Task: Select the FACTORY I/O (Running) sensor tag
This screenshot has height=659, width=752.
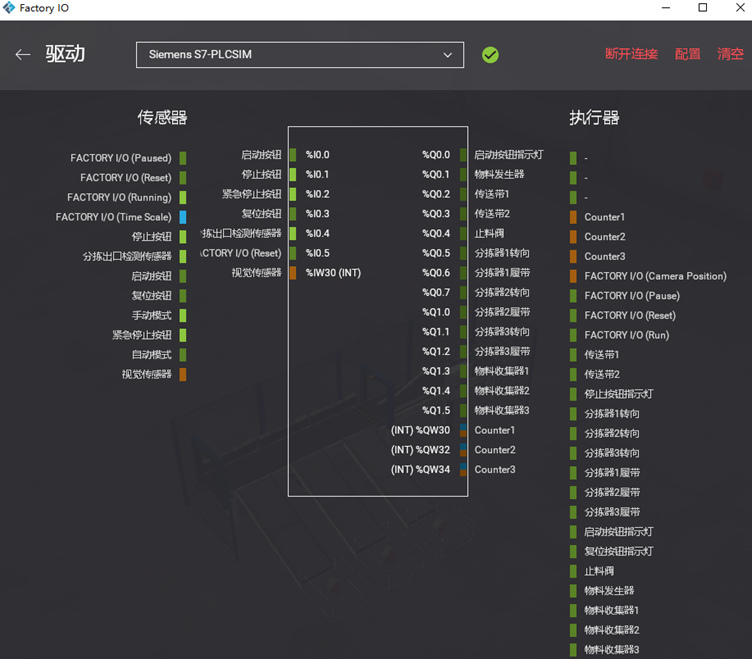Action: pos(119,197)
